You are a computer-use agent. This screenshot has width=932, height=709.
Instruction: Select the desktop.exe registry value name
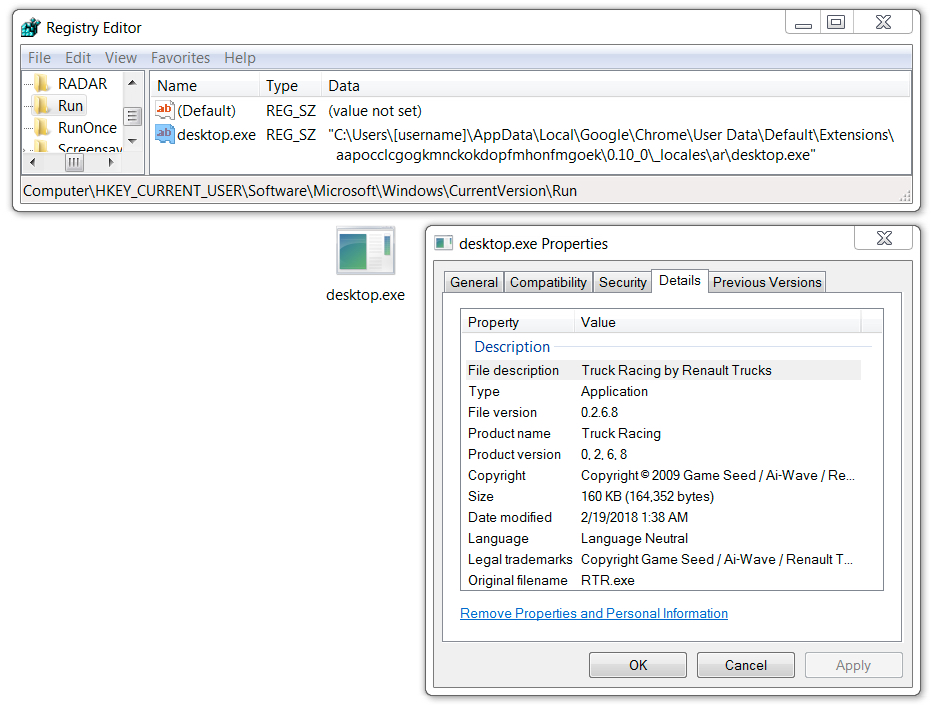216,135
